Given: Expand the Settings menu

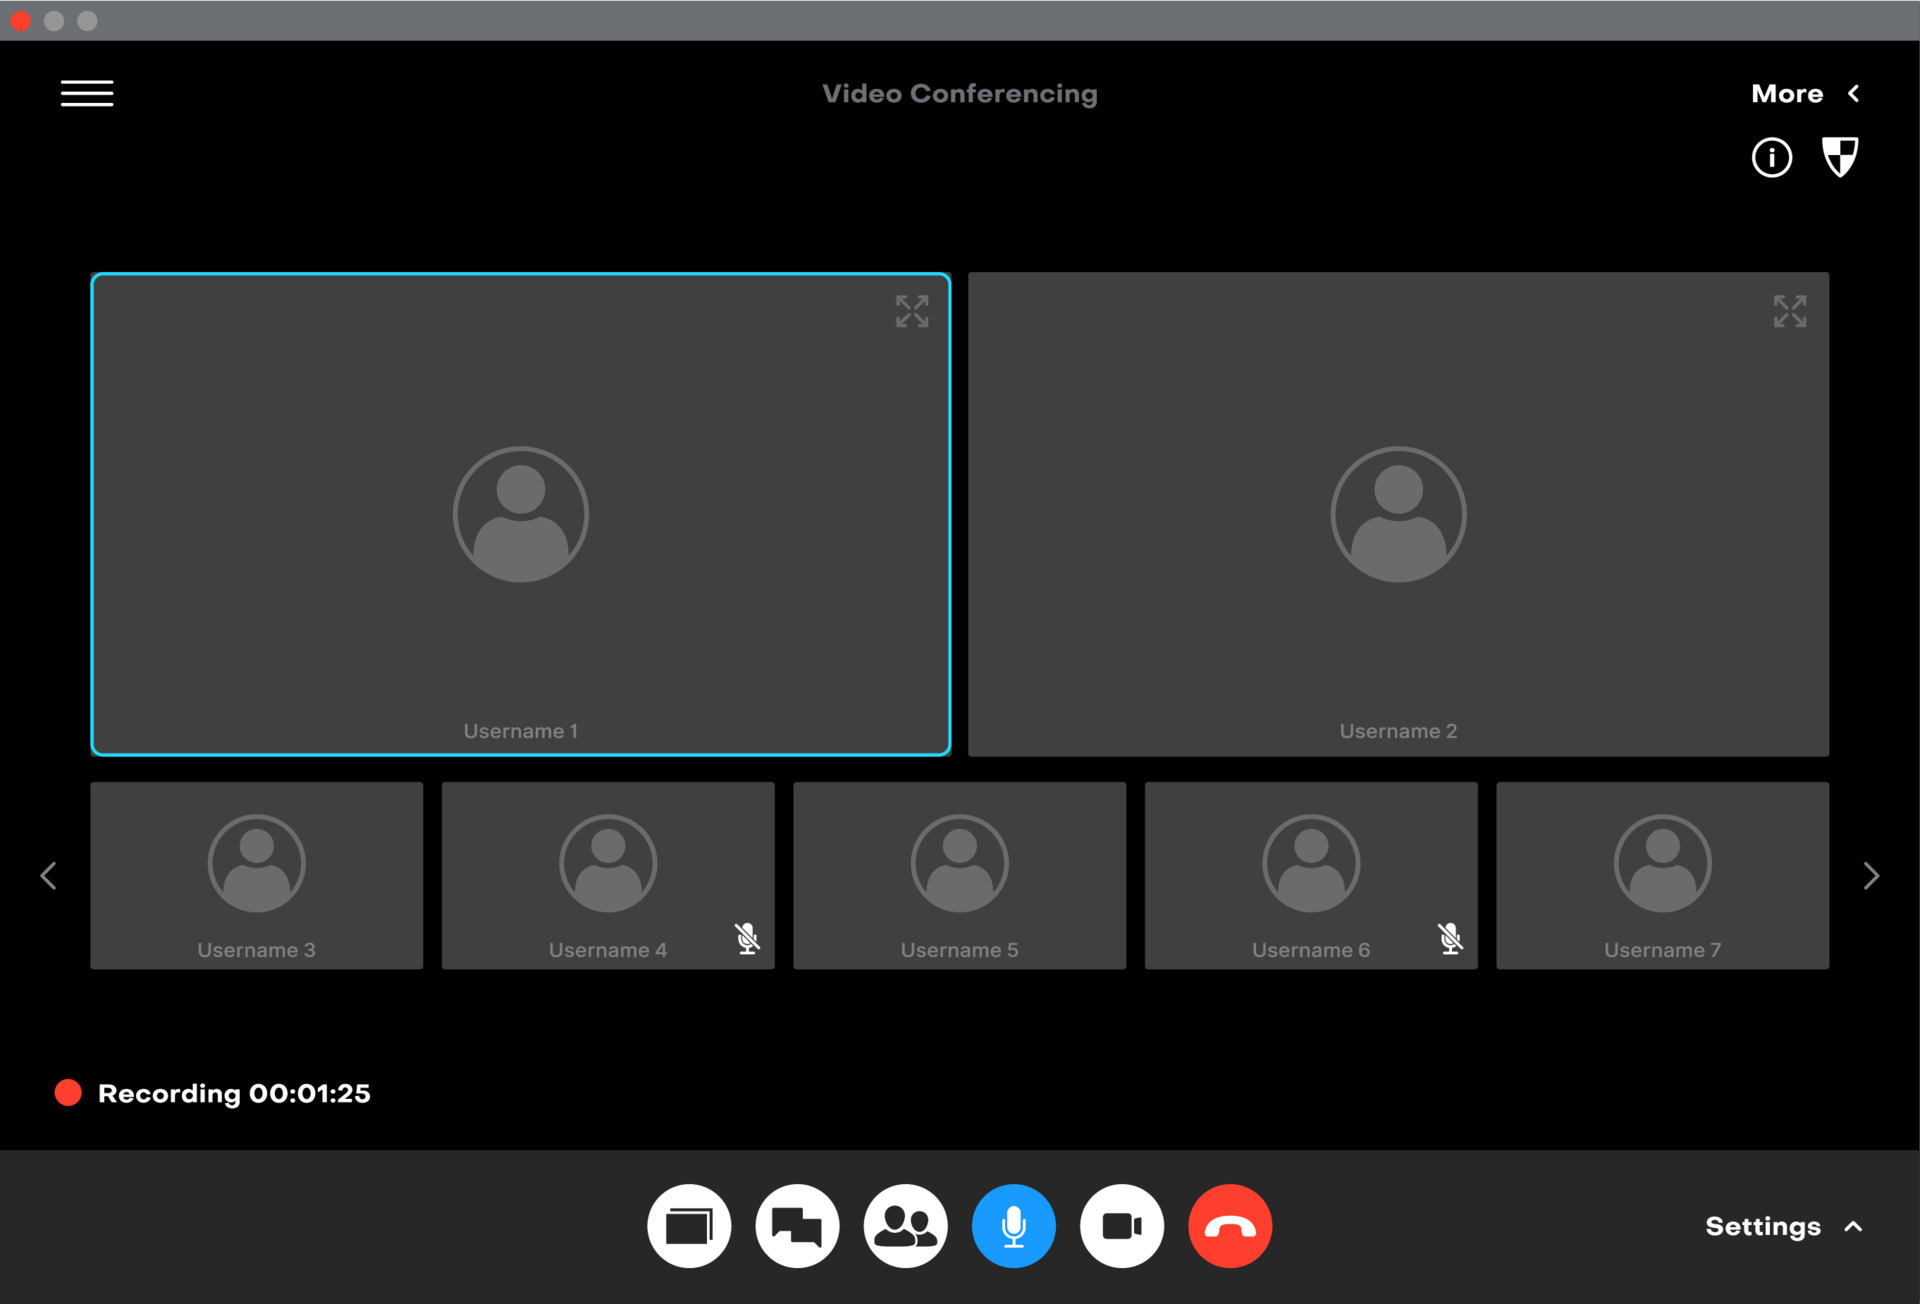Looking at the screenshot, I should click(1784, 1226).
